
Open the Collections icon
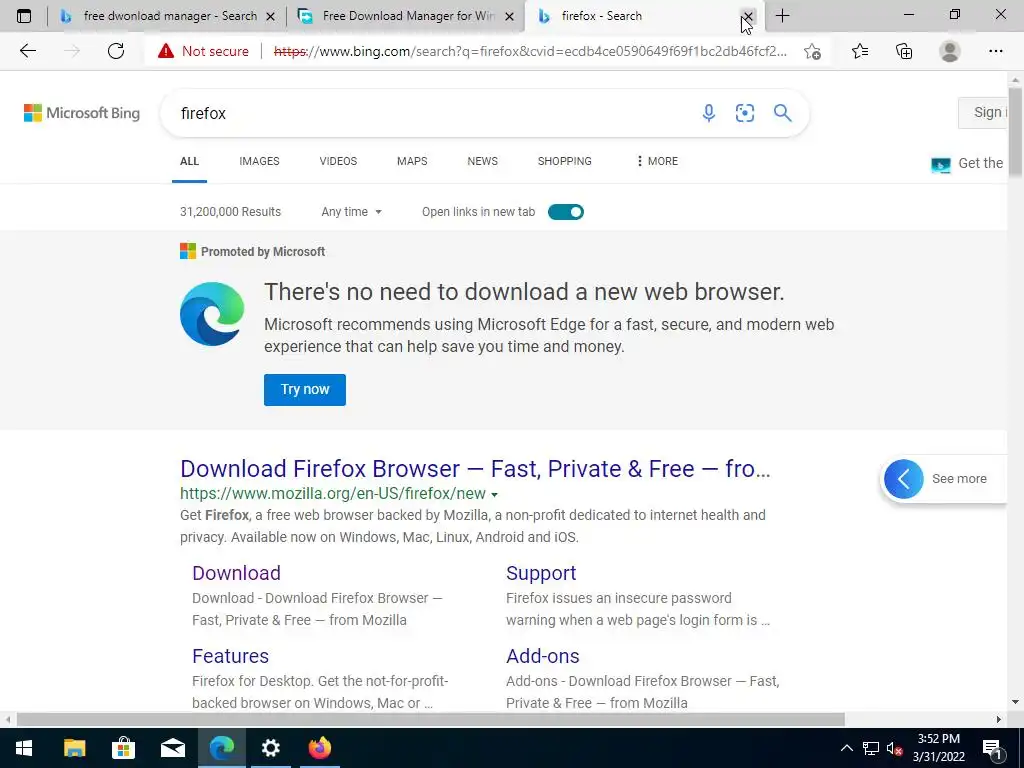pos(904,51)
